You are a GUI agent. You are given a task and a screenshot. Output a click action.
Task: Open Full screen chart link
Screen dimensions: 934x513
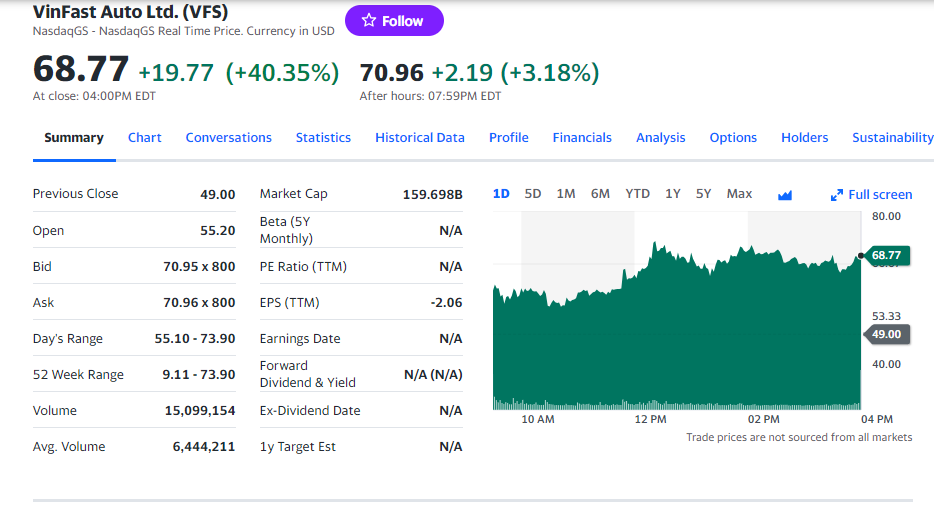(x=871, y=195)
